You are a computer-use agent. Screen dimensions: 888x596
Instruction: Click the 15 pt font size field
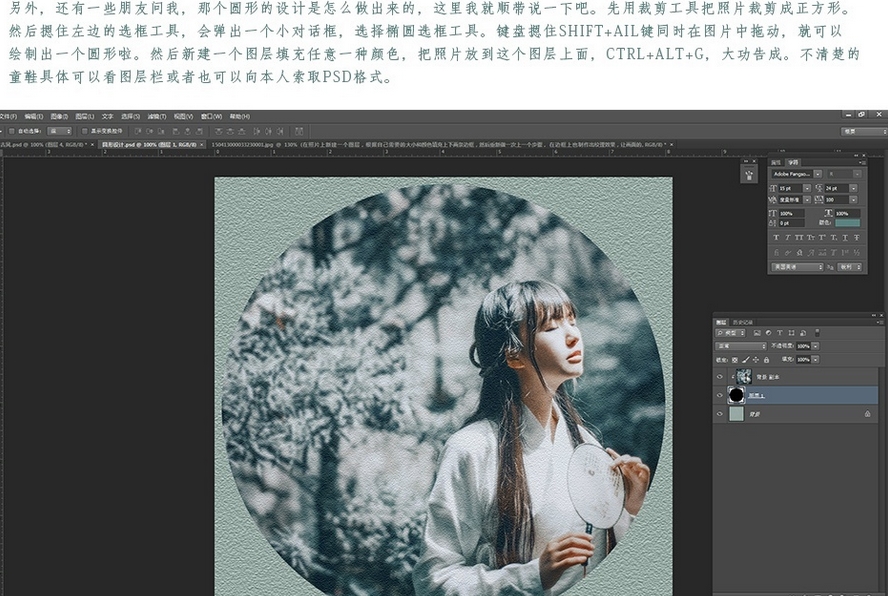tap(790, 188)
